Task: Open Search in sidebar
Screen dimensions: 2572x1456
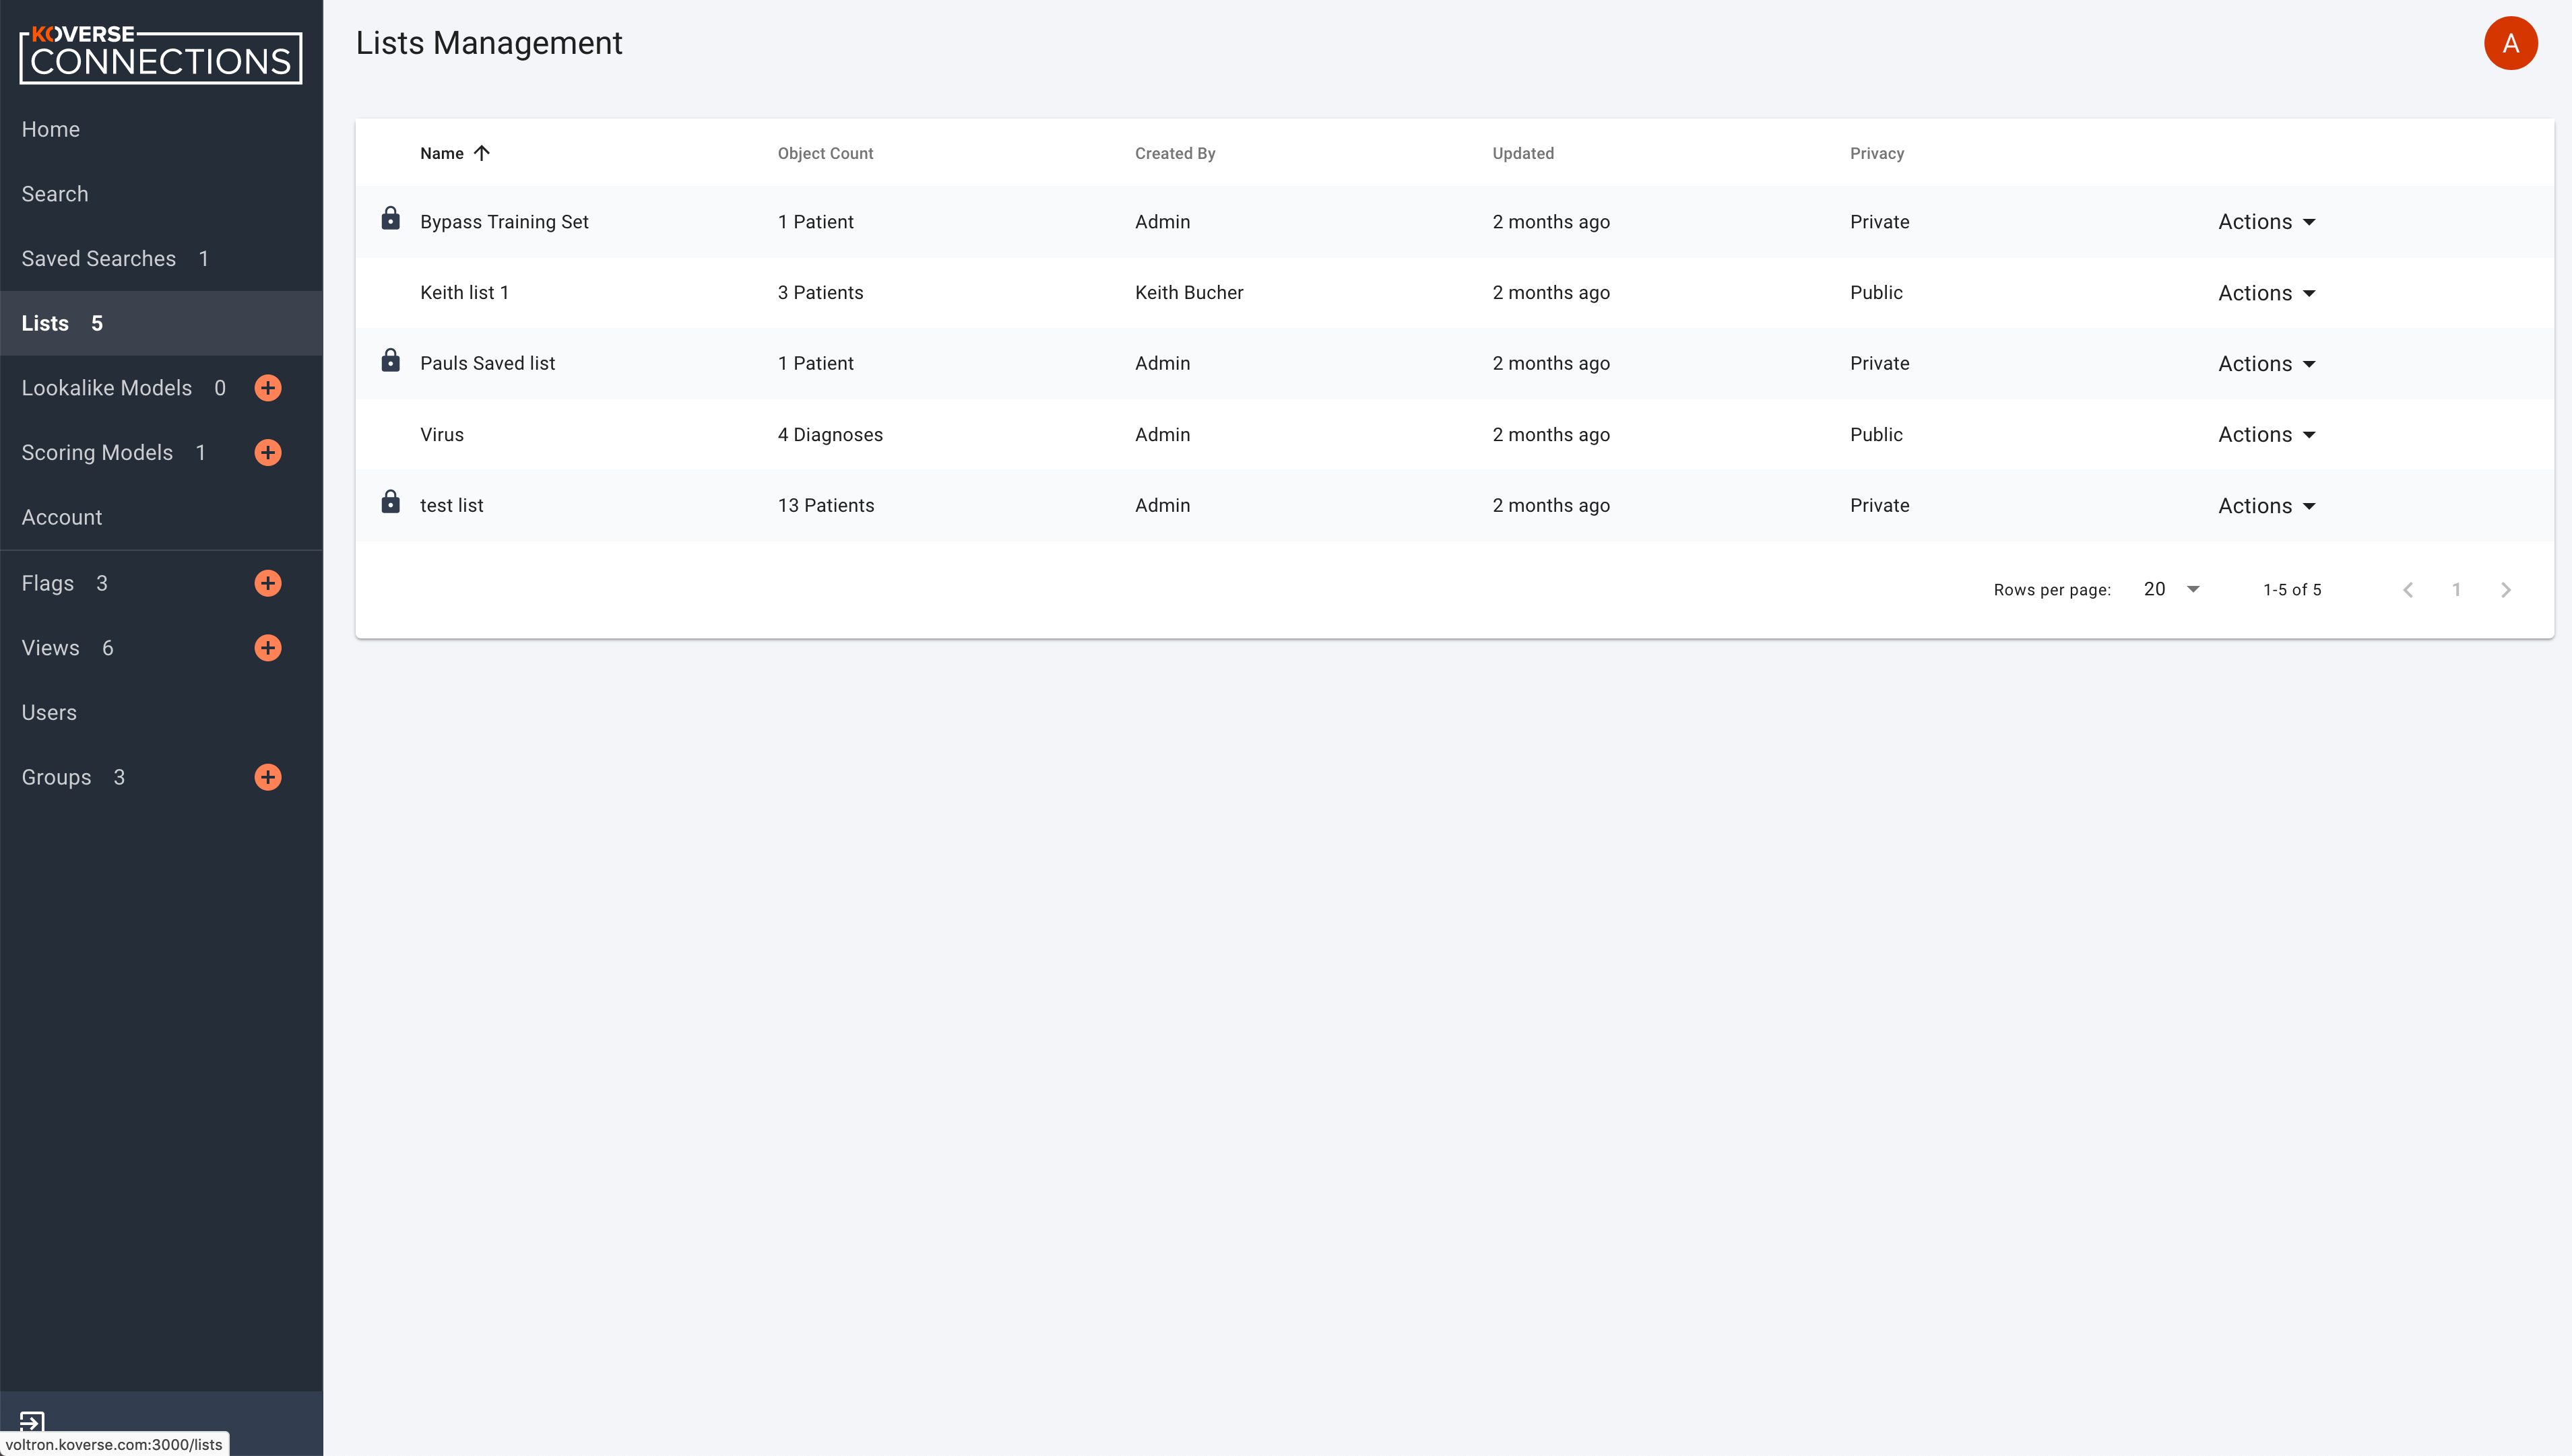Action: 55,194
